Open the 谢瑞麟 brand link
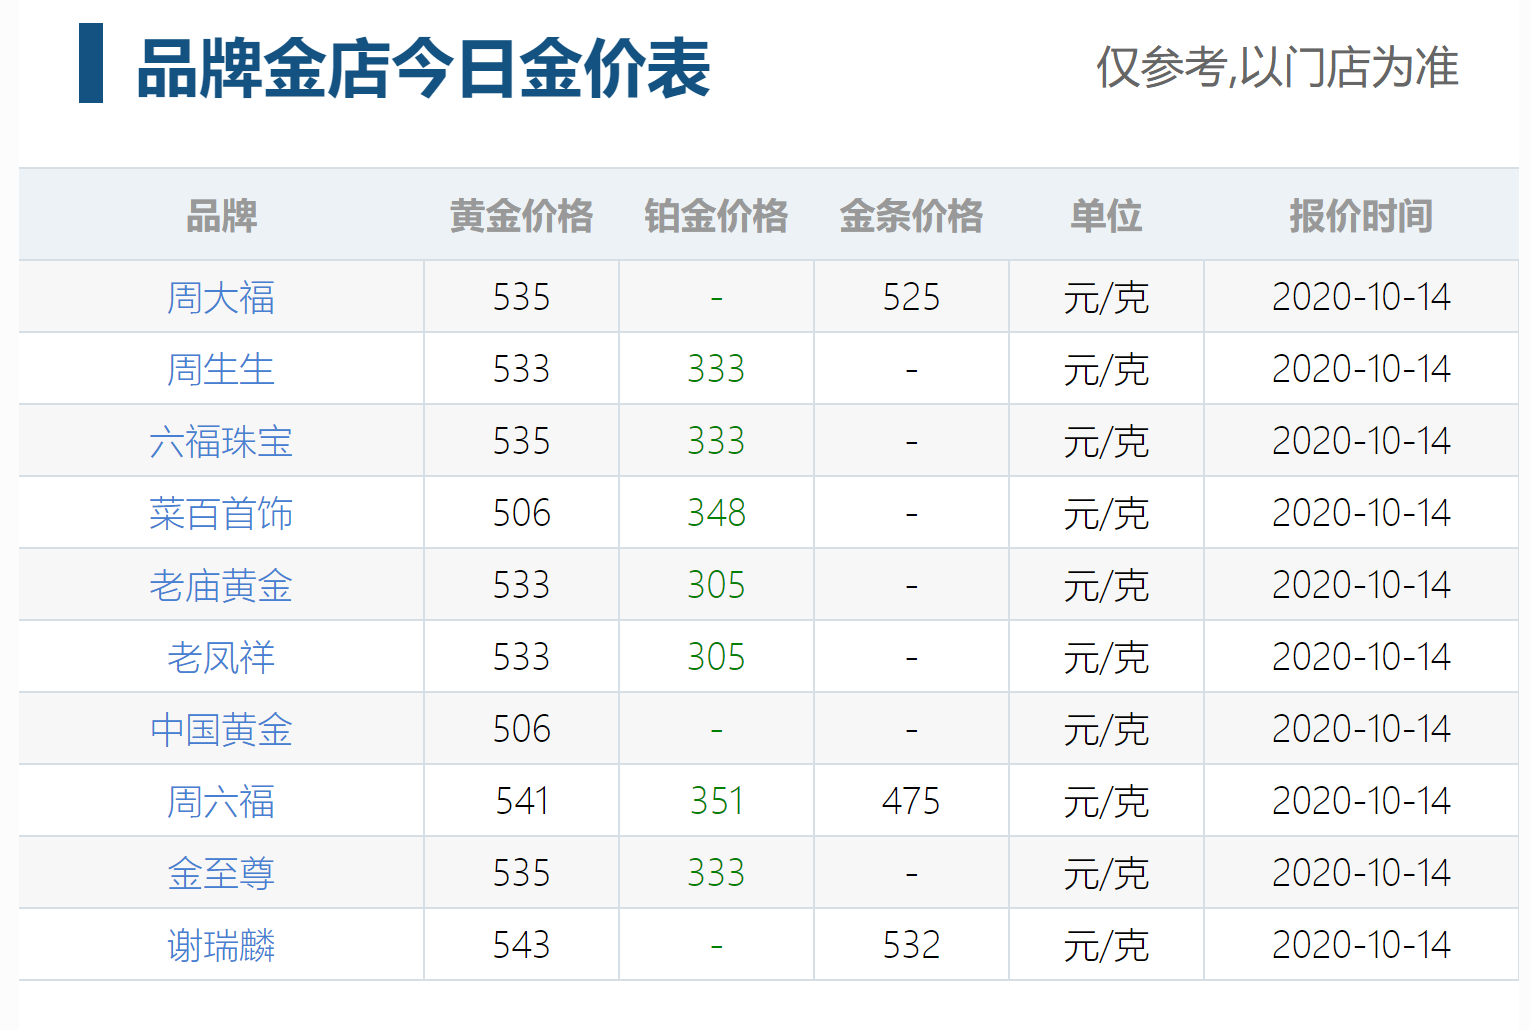 [221, 945]
